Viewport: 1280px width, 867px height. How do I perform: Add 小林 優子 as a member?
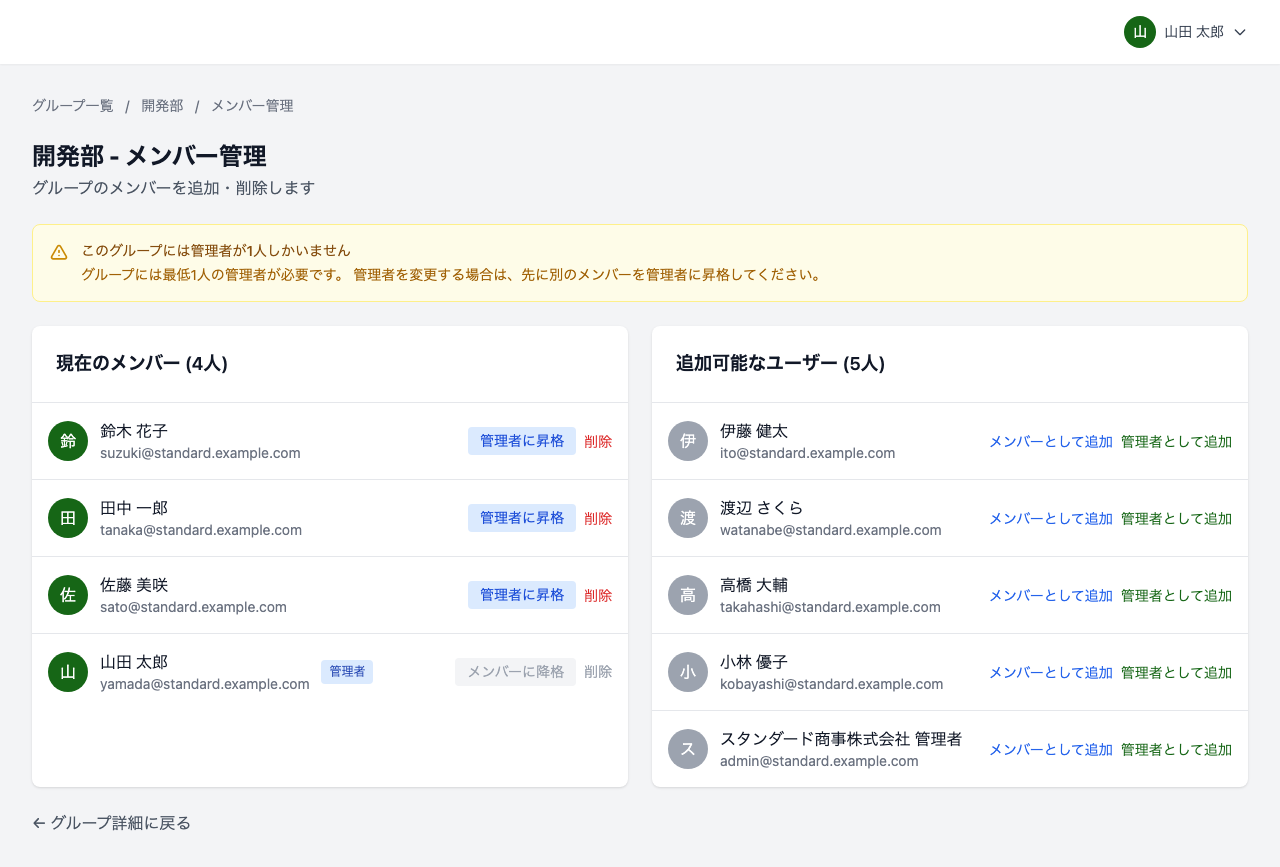click(1050, 672)
